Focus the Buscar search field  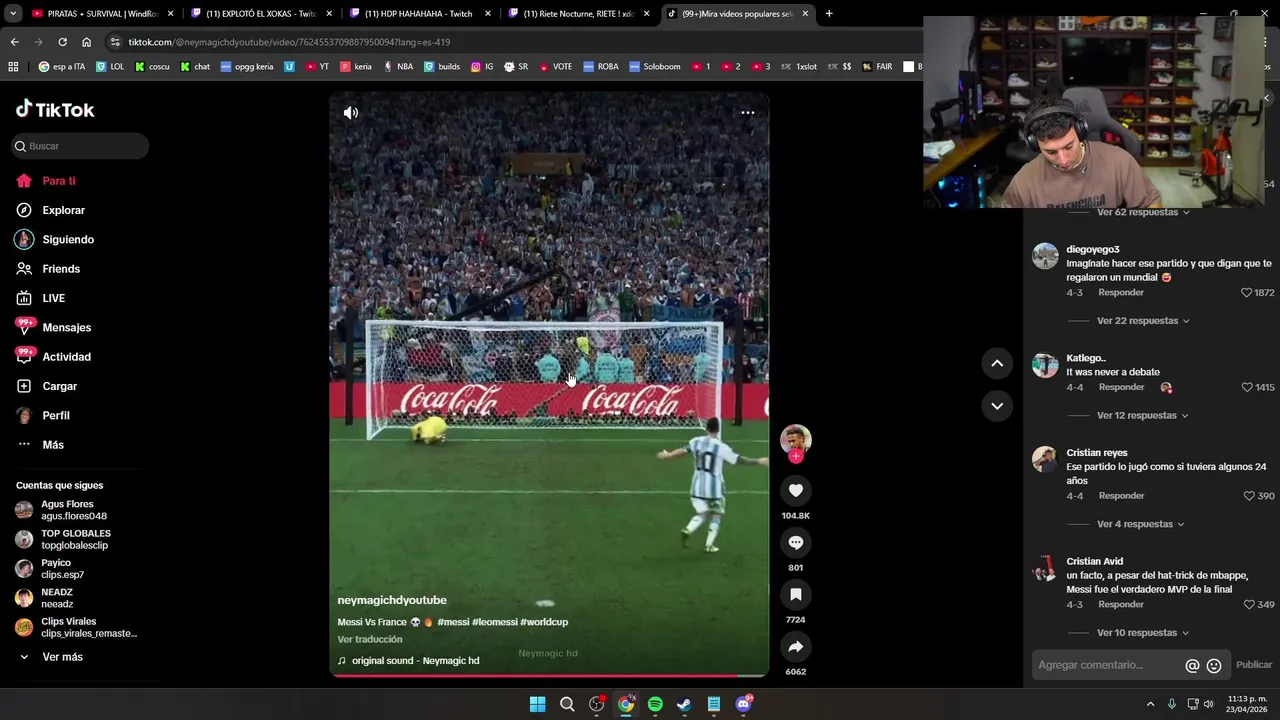80,146
